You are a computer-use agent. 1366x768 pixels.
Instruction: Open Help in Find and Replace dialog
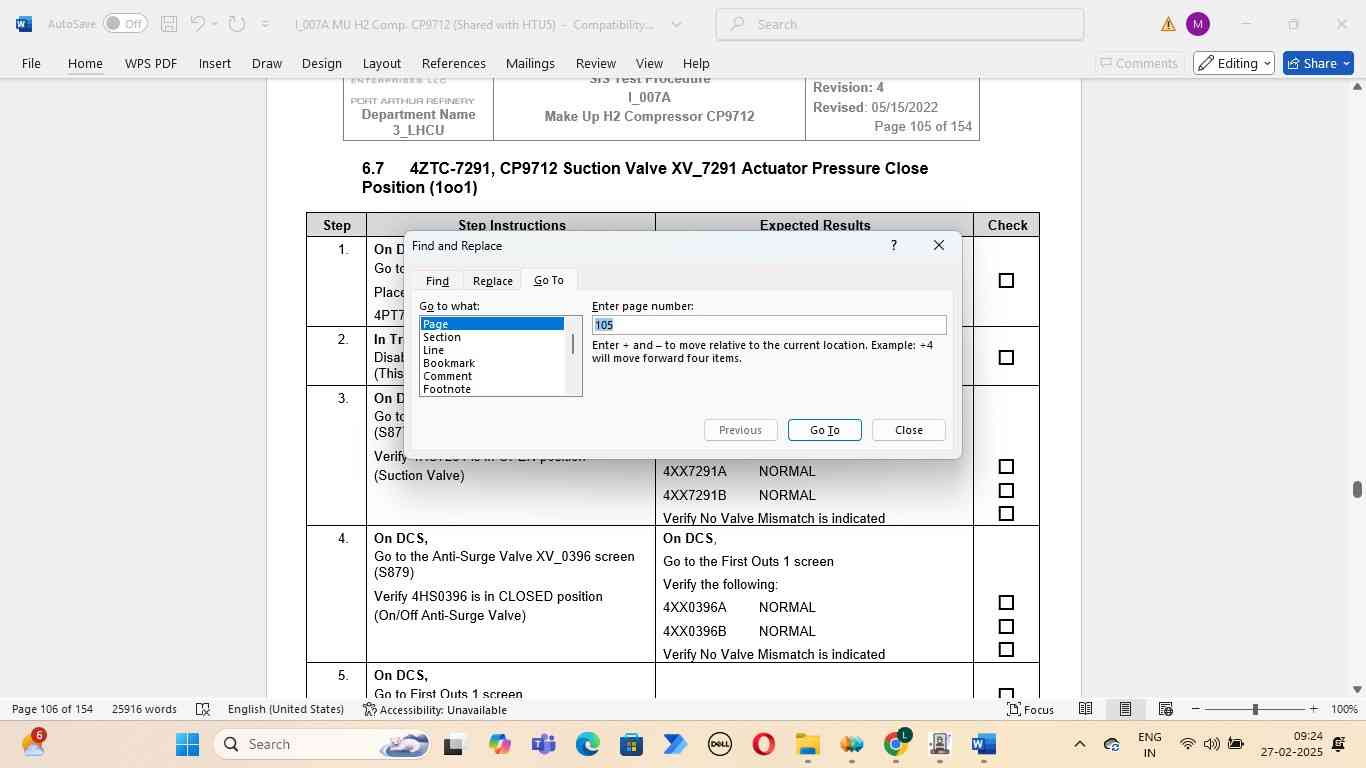point(893,246)
